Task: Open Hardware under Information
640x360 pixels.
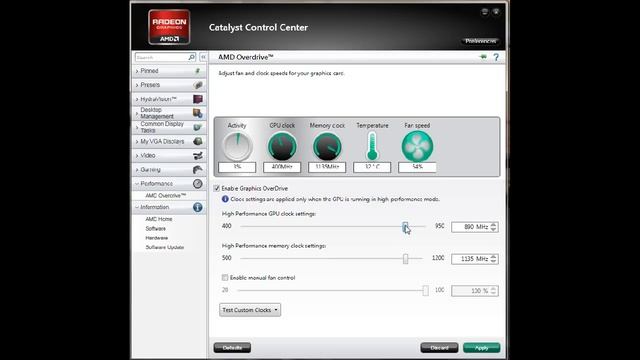Action: pos(157,238)
